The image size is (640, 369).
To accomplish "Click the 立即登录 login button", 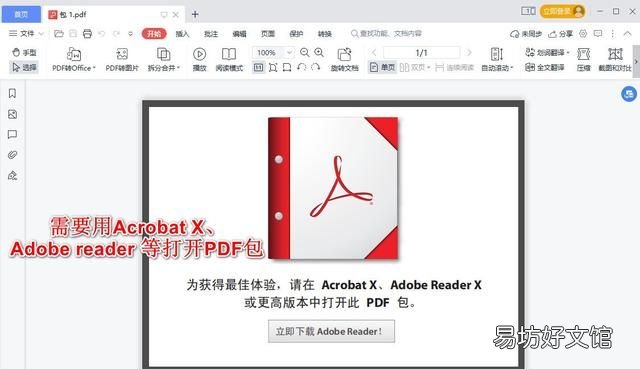I will click(x=562, y=11).
